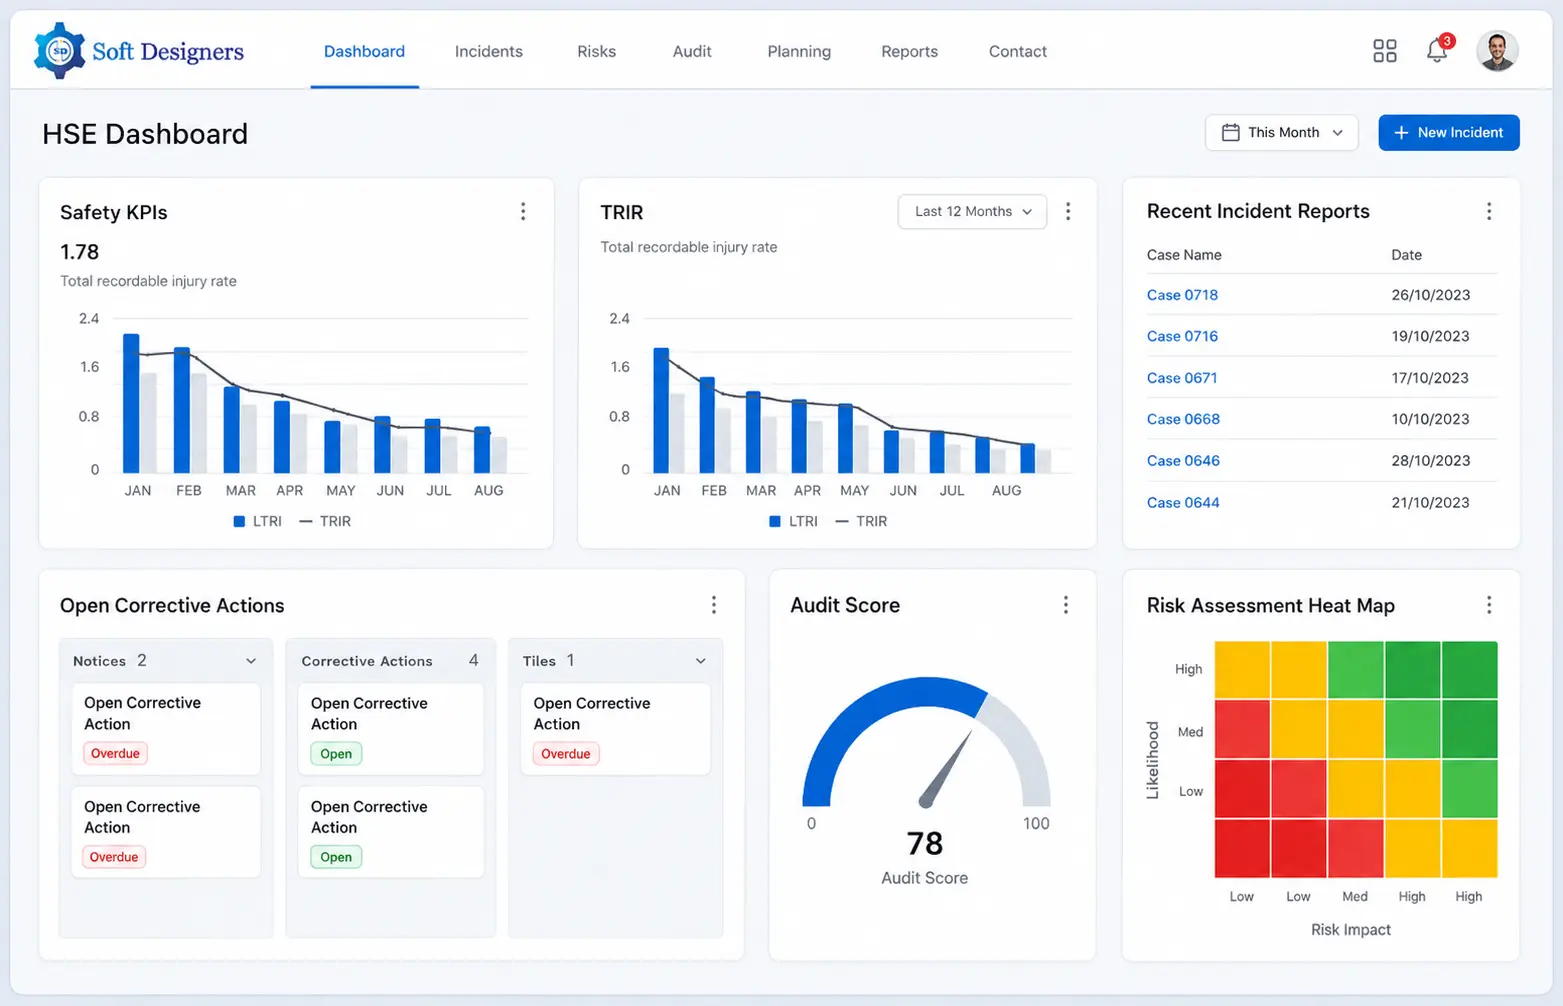Image resolution: width=1563 pixels, height=1006 pixels.
Task: Click first Open-status card under Corrective Actions
Action: tap(391, 728)
